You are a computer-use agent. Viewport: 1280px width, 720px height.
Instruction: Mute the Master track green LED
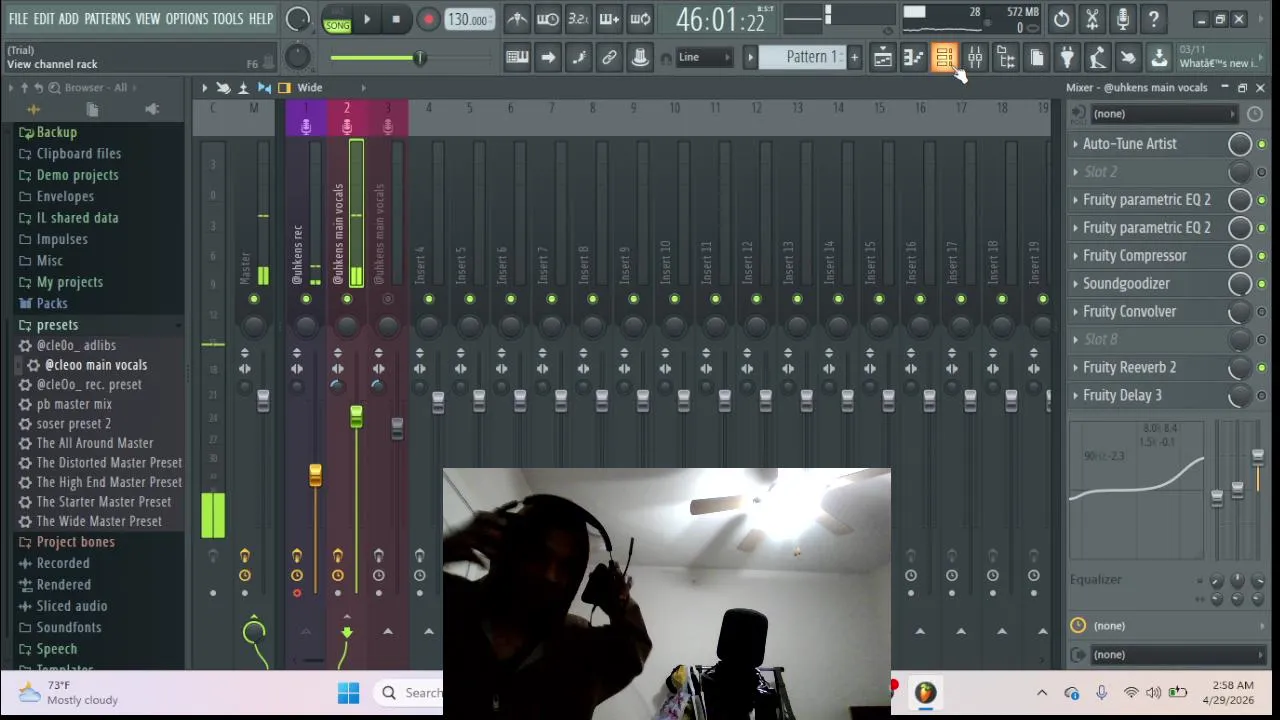coord(254,299)
